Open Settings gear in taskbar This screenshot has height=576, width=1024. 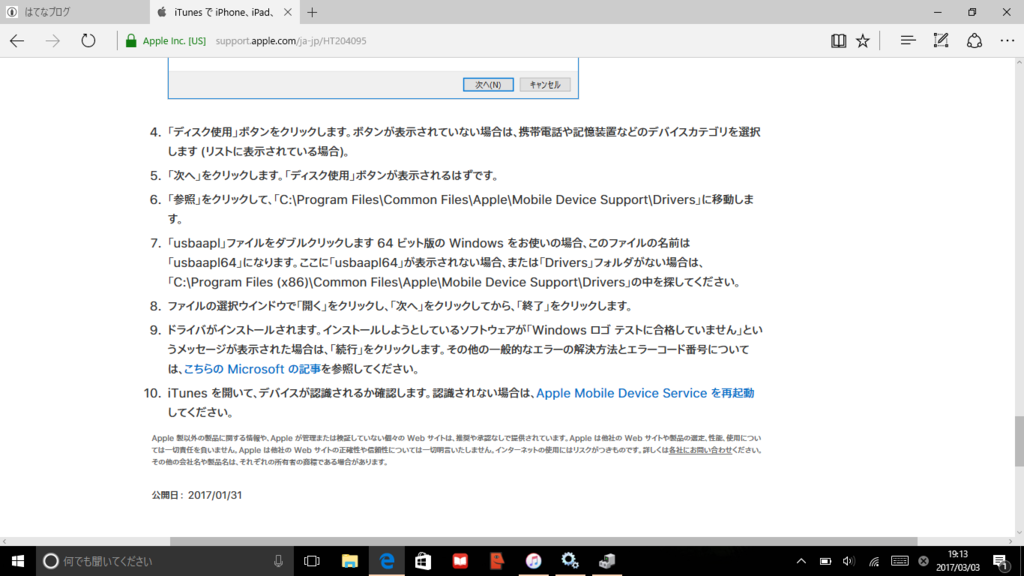coord(570,561)
